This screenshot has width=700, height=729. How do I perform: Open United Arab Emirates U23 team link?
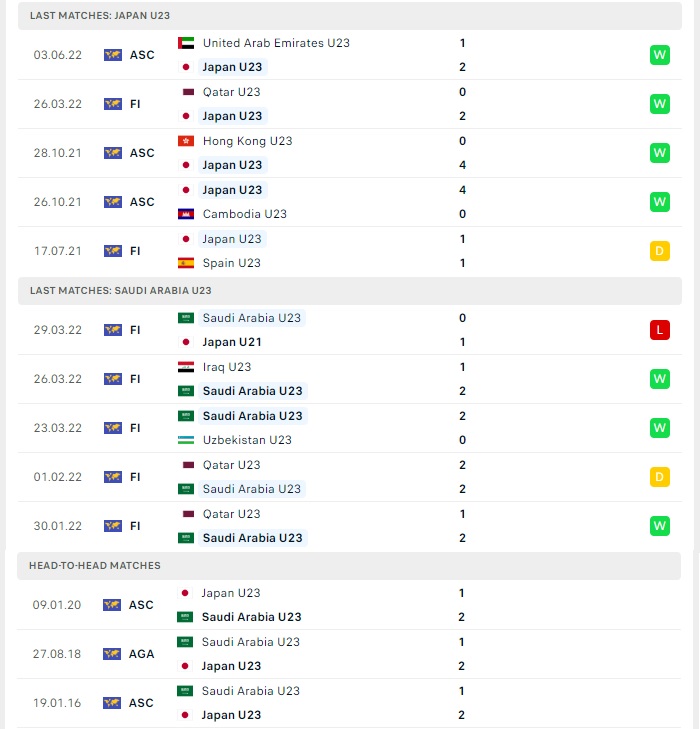click(276, 43)
